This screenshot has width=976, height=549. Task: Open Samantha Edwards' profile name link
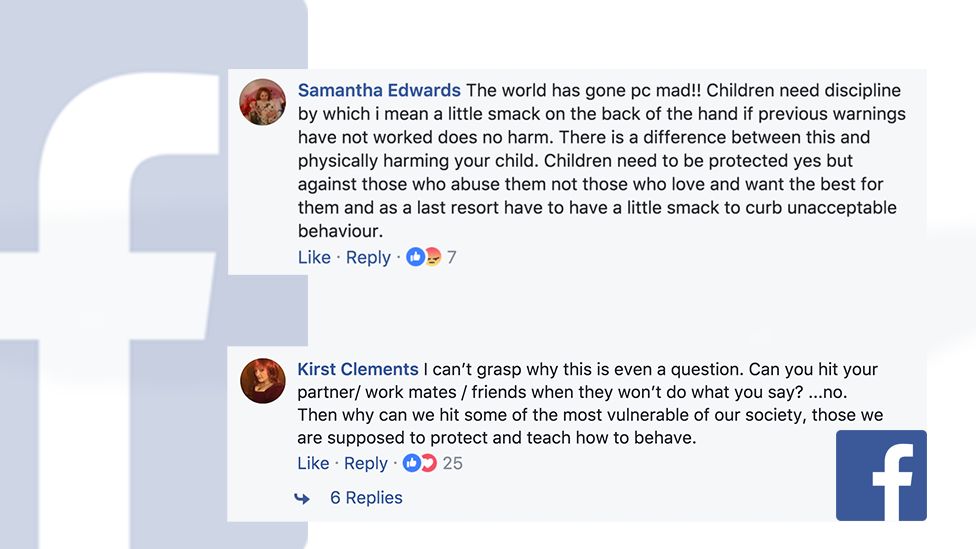coord(379,91)
